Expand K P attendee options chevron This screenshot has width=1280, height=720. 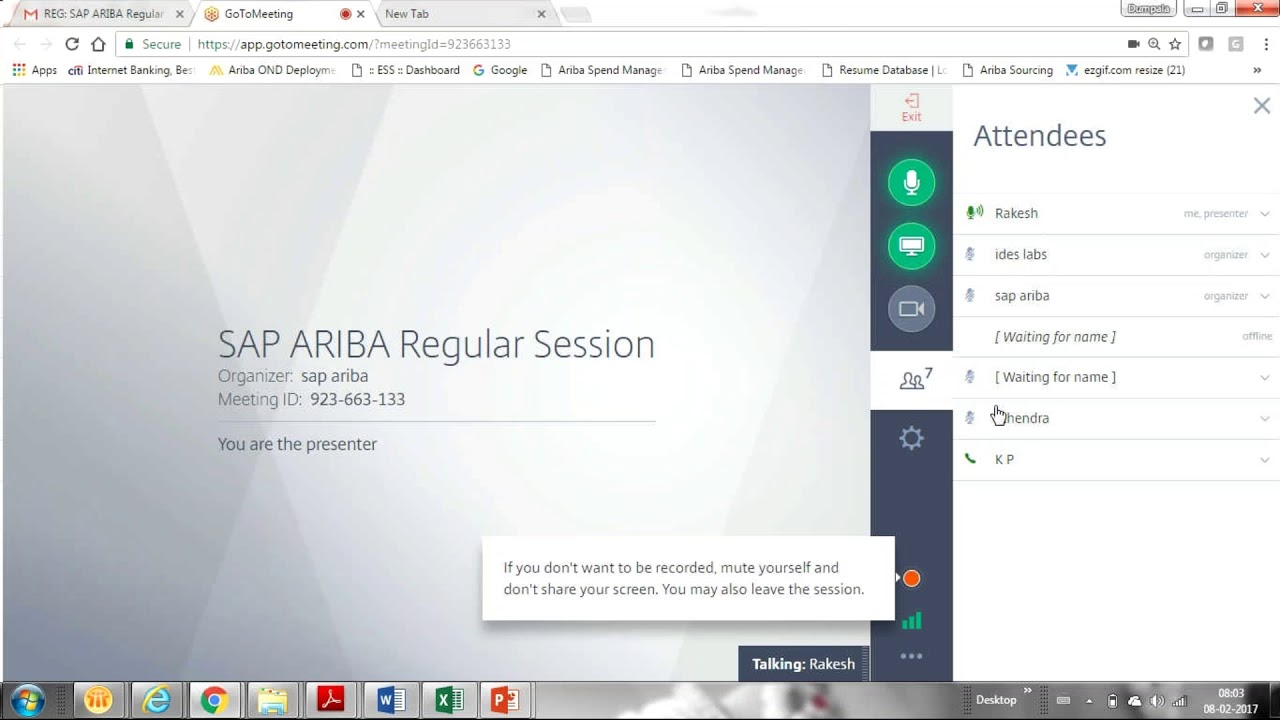pyautogui.click(x=1265, y=460)
